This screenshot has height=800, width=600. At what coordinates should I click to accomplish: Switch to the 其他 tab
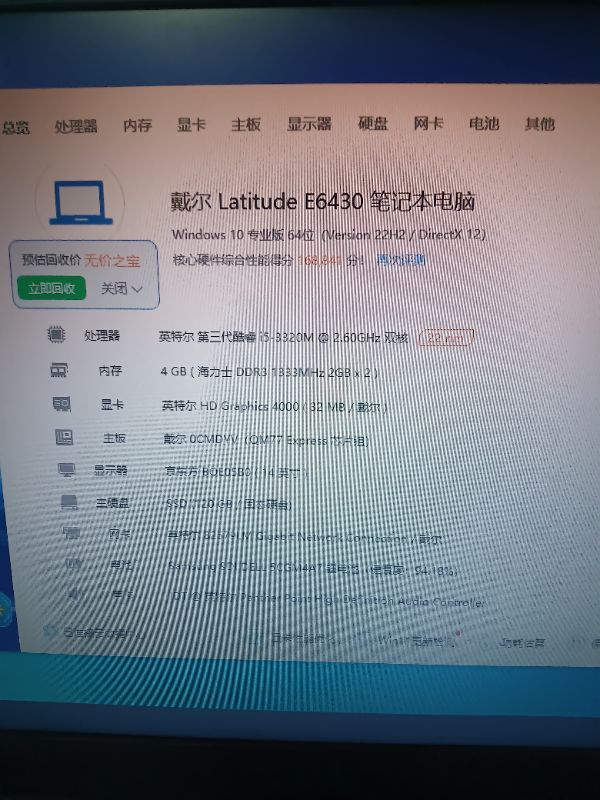pos(540,123)
